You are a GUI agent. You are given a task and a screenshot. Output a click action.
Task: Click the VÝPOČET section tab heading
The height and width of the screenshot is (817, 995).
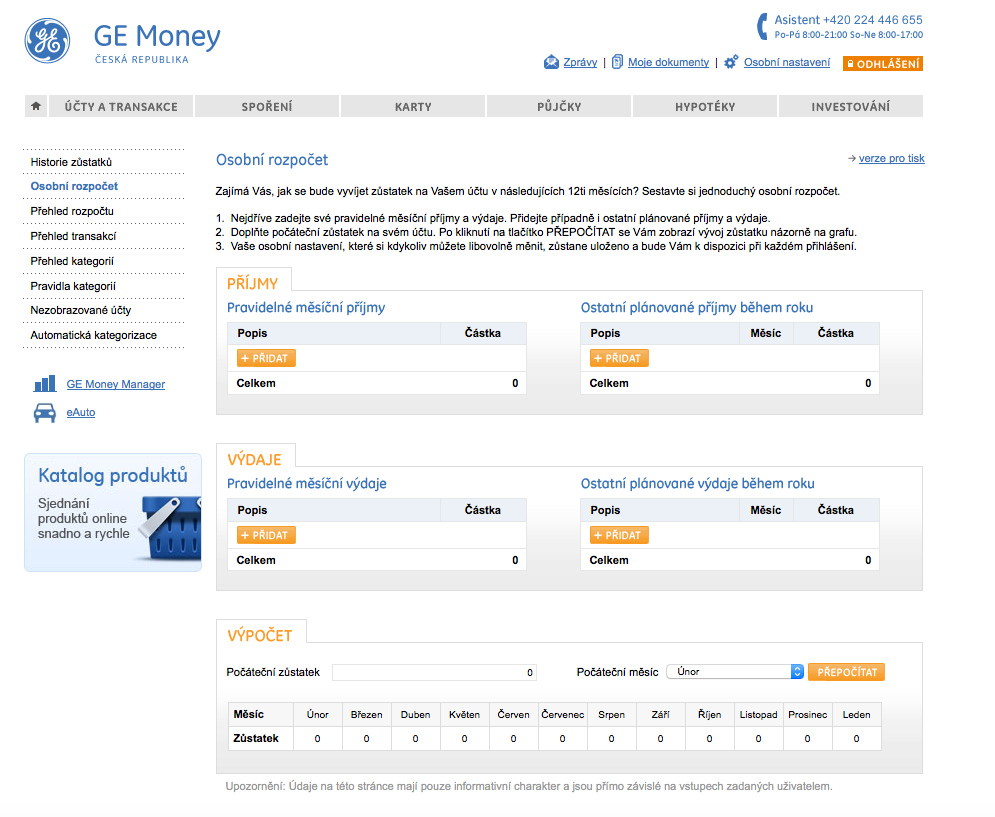pos(260,635)
